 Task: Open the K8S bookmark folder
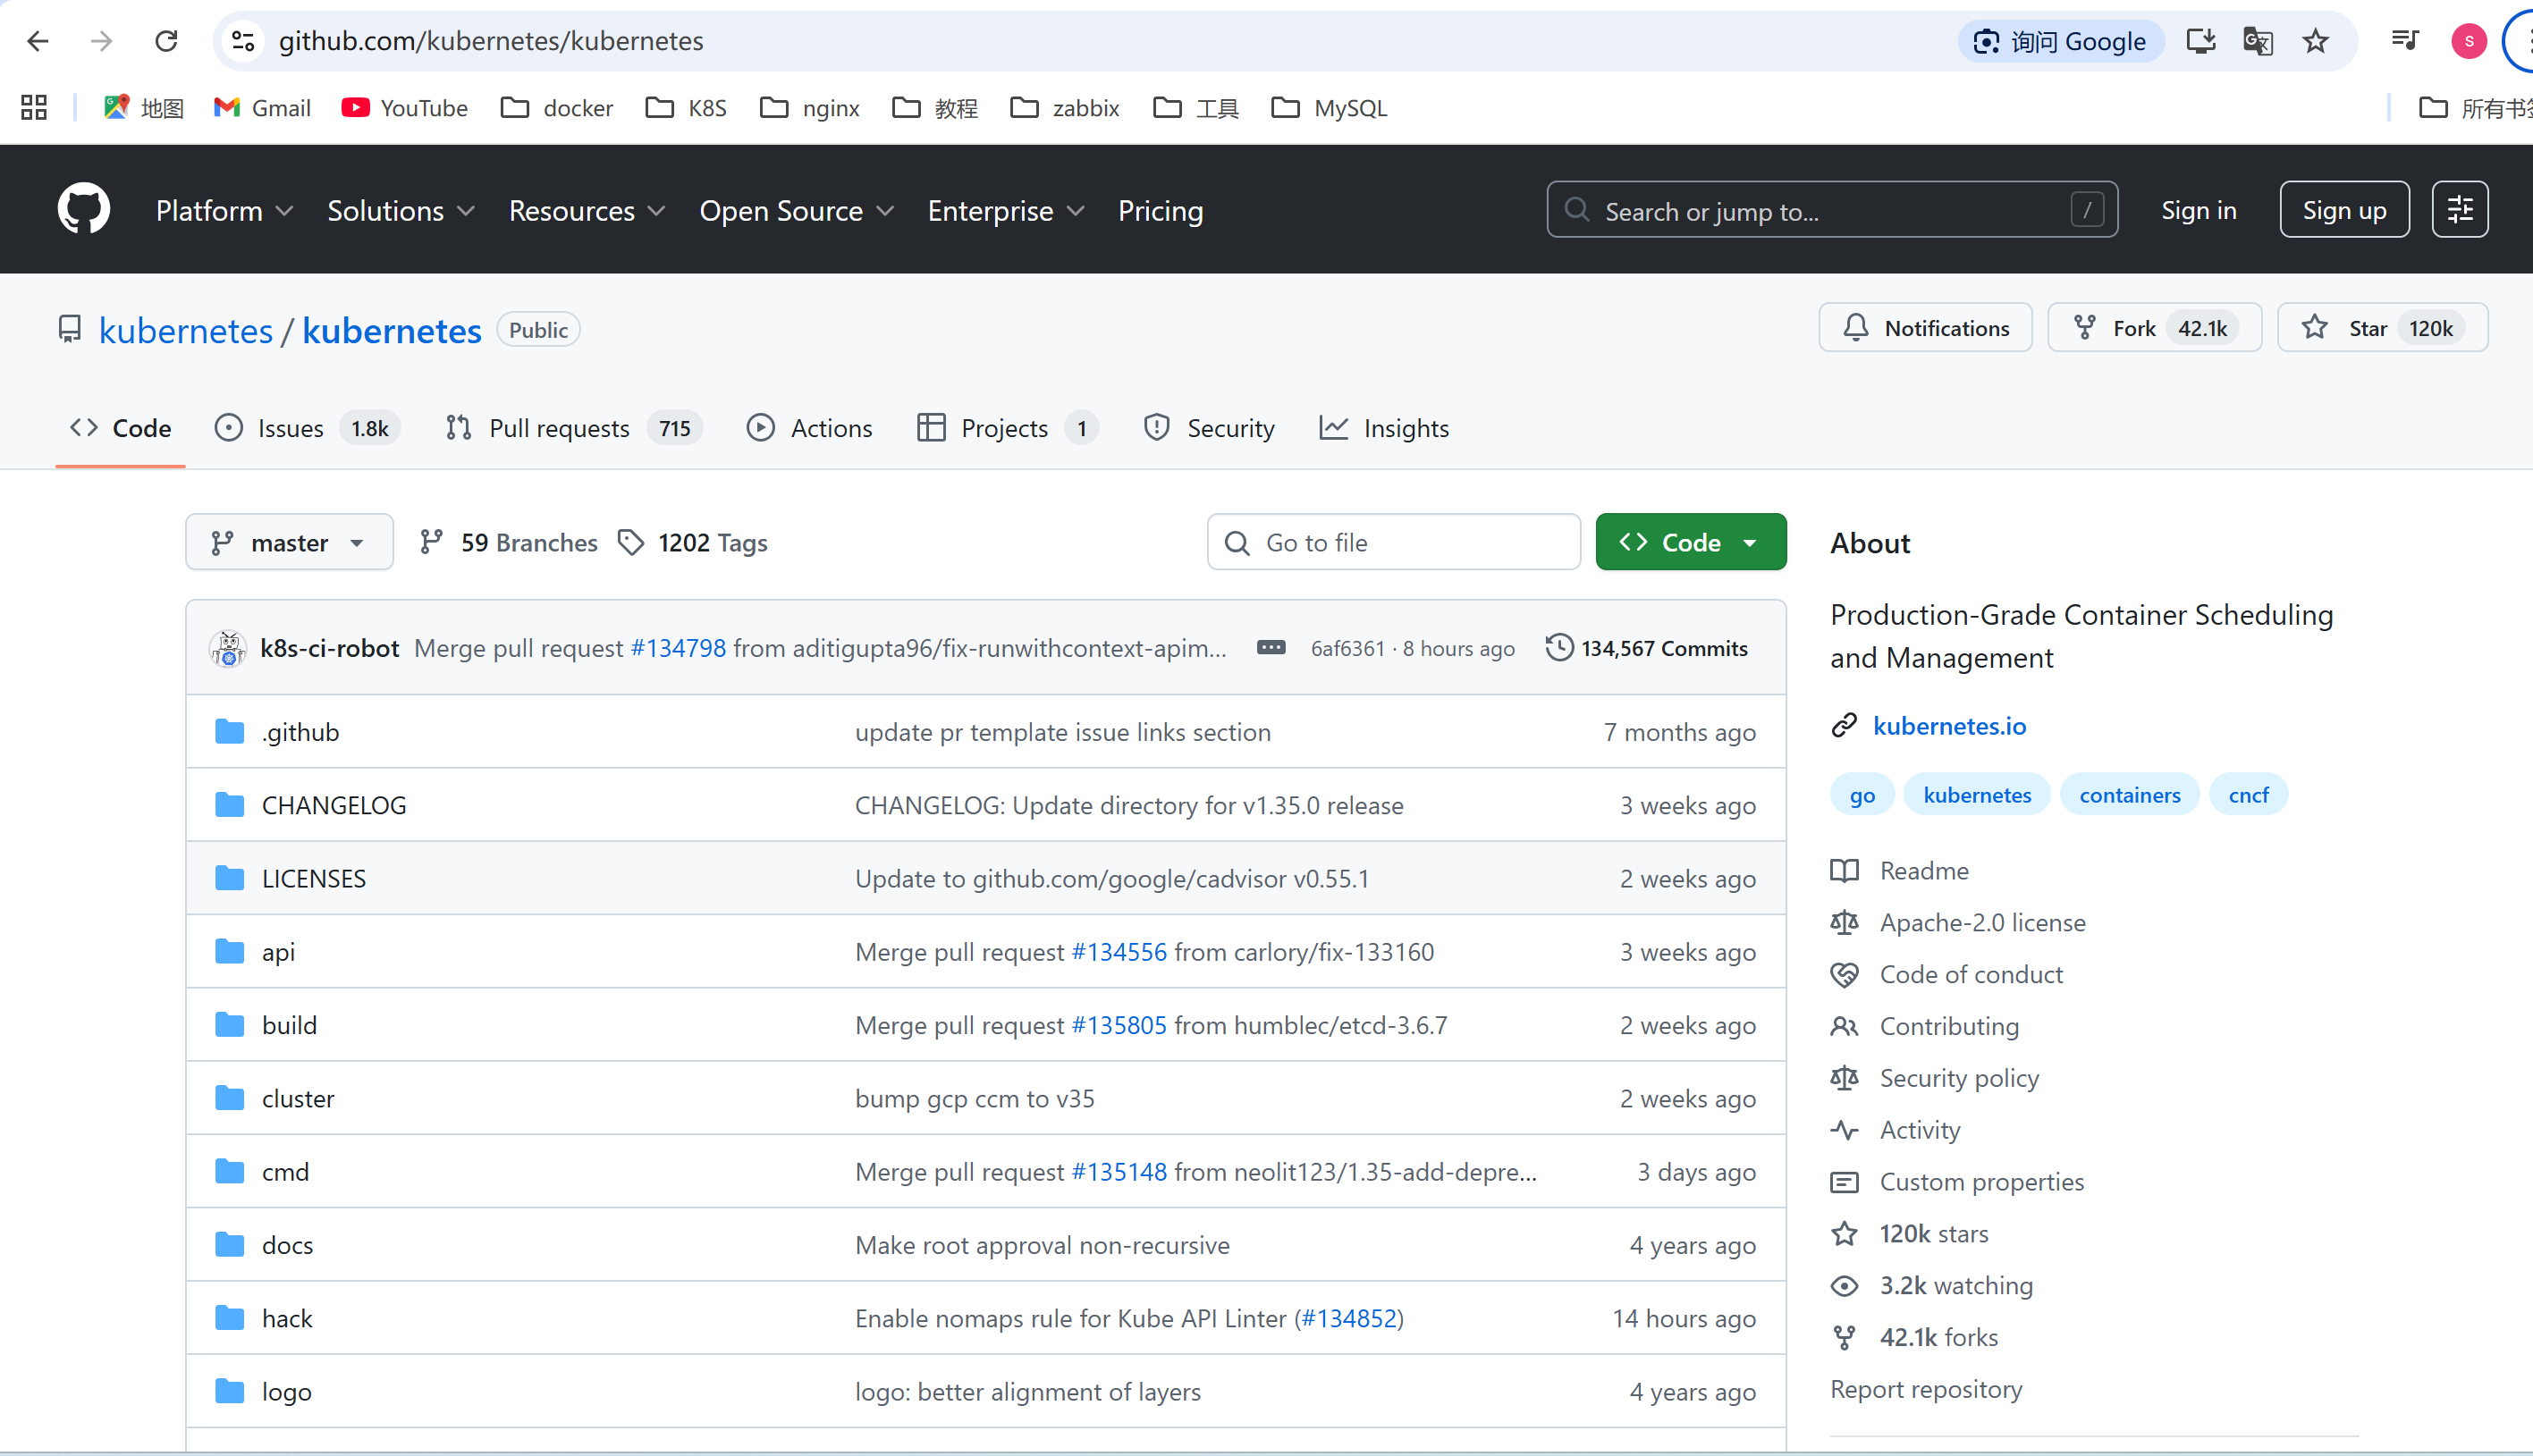686,107
